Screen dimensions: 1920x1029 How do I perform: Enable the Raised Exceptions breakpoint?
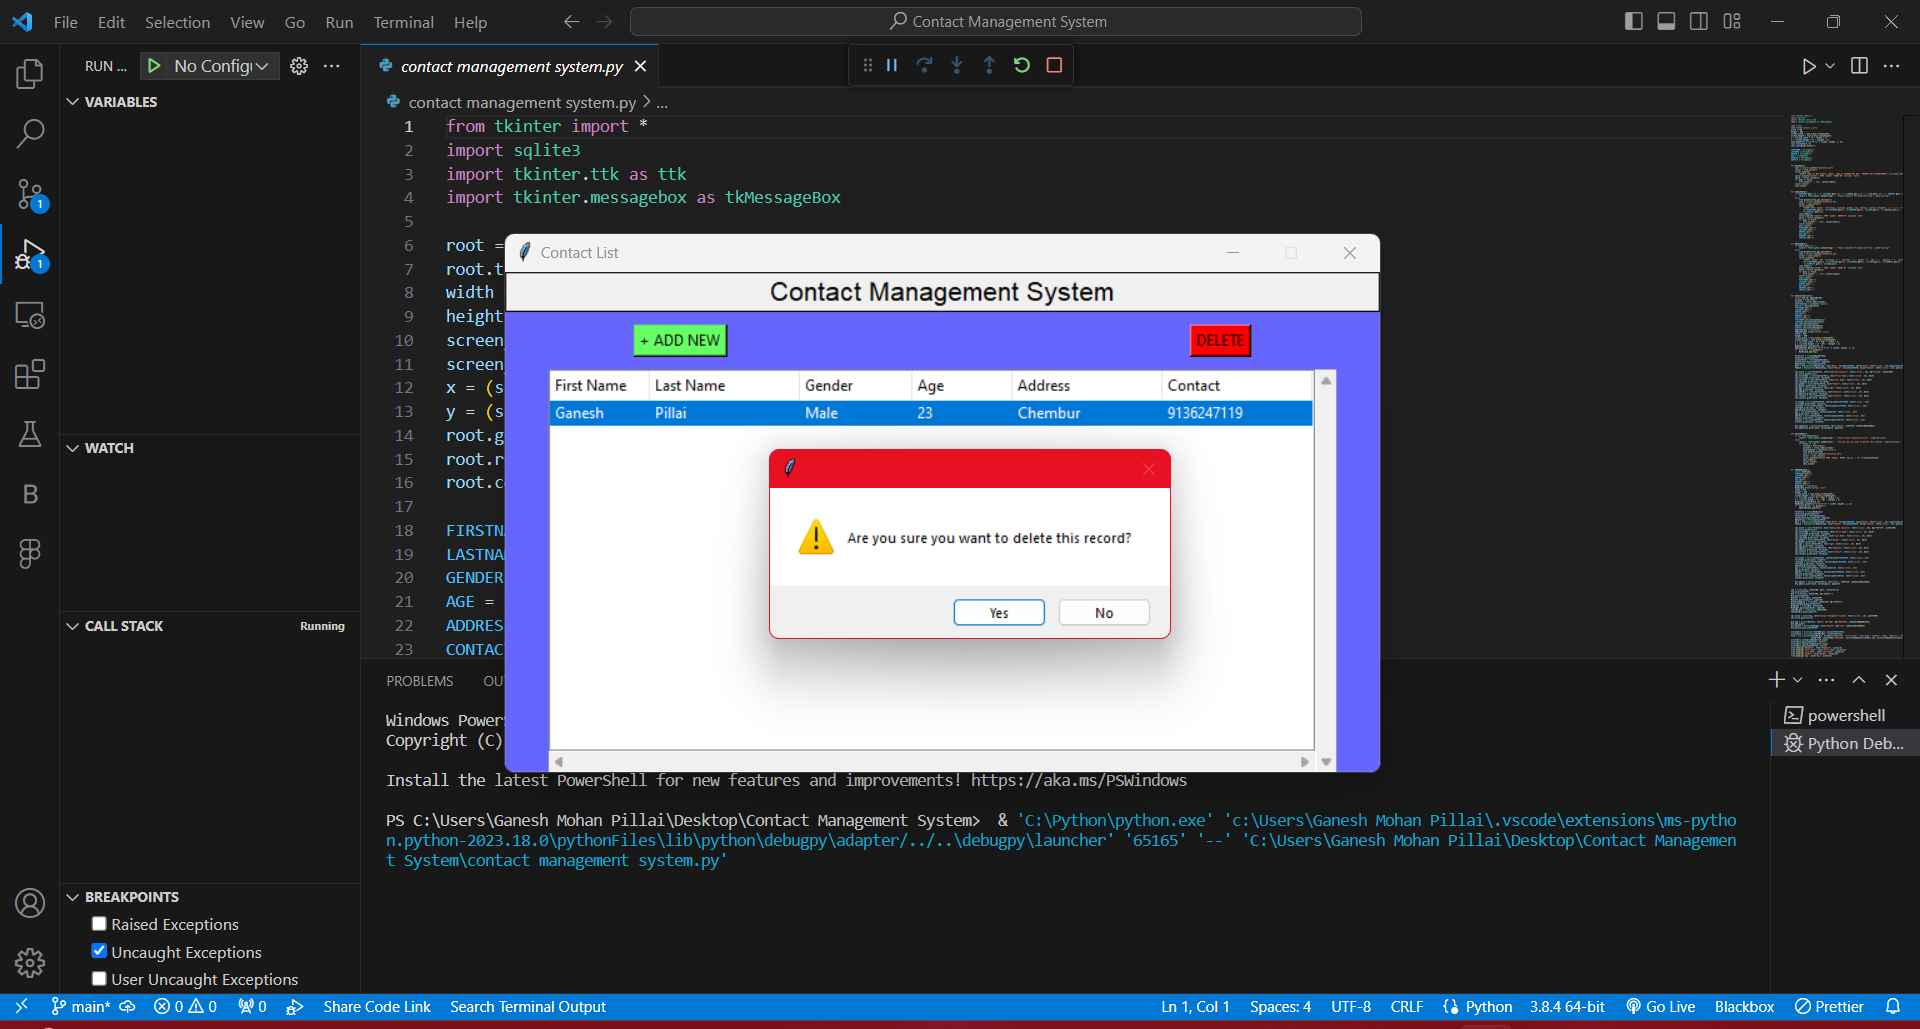(x=98, y=923)
